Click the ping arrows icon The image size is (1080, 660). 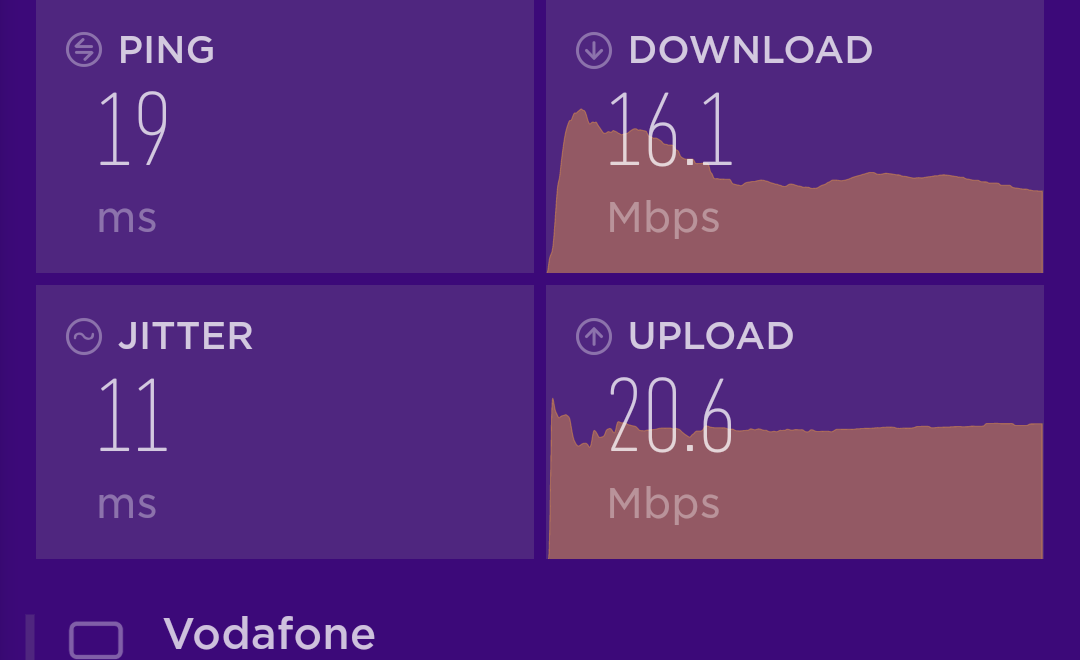(84, 50)
